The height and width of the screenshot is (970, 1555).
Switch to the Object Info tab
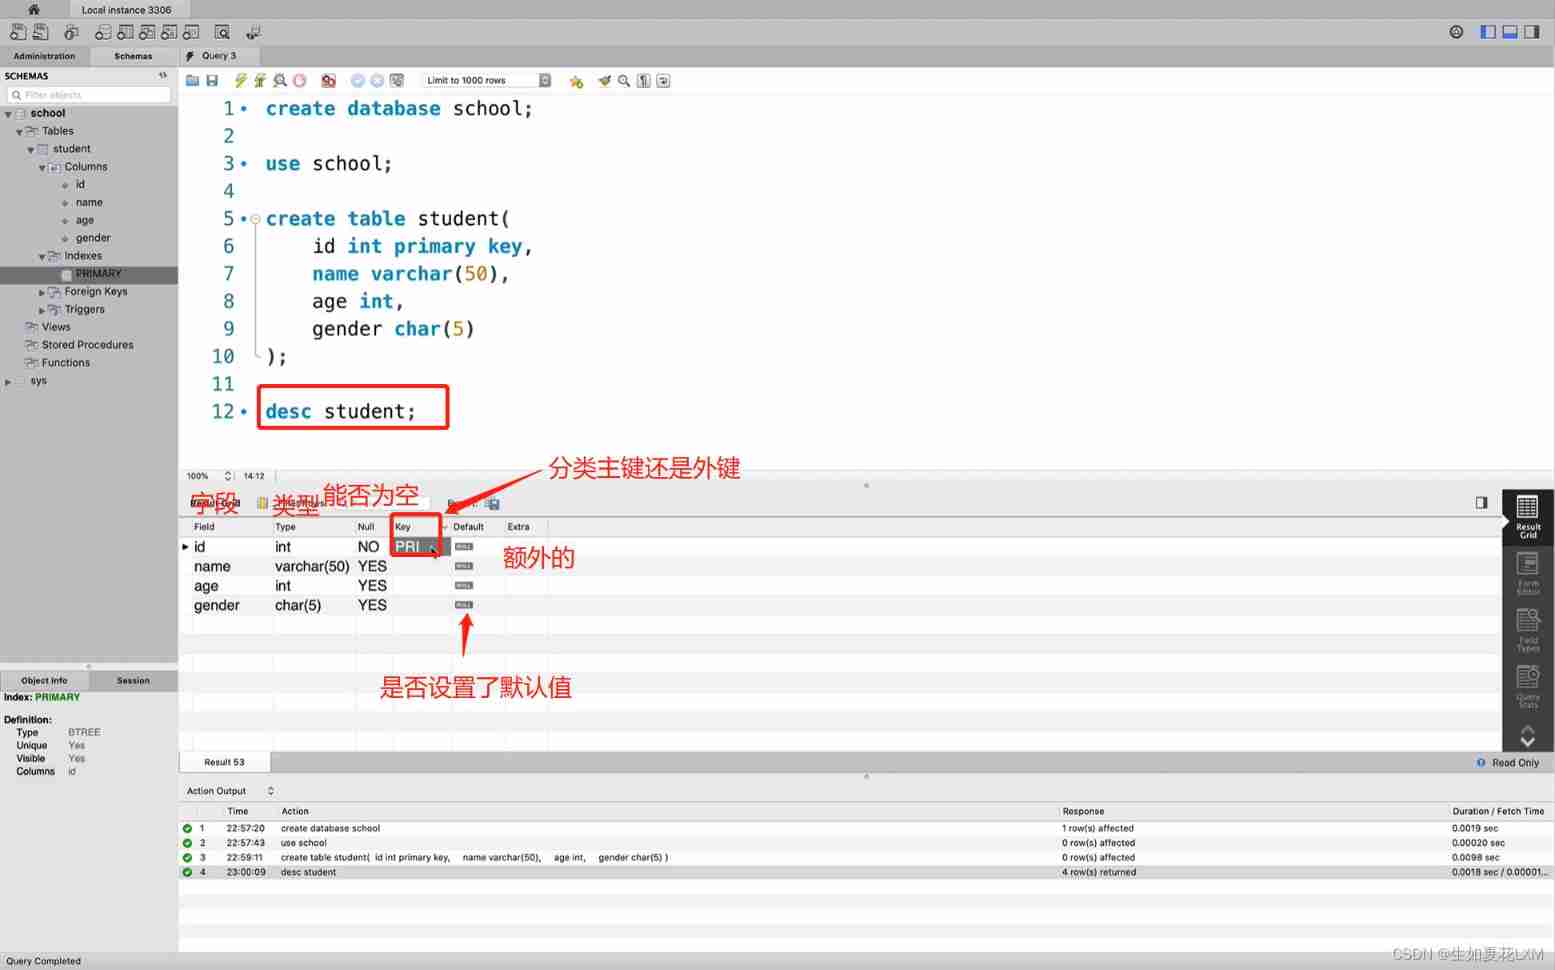[44, 680]
